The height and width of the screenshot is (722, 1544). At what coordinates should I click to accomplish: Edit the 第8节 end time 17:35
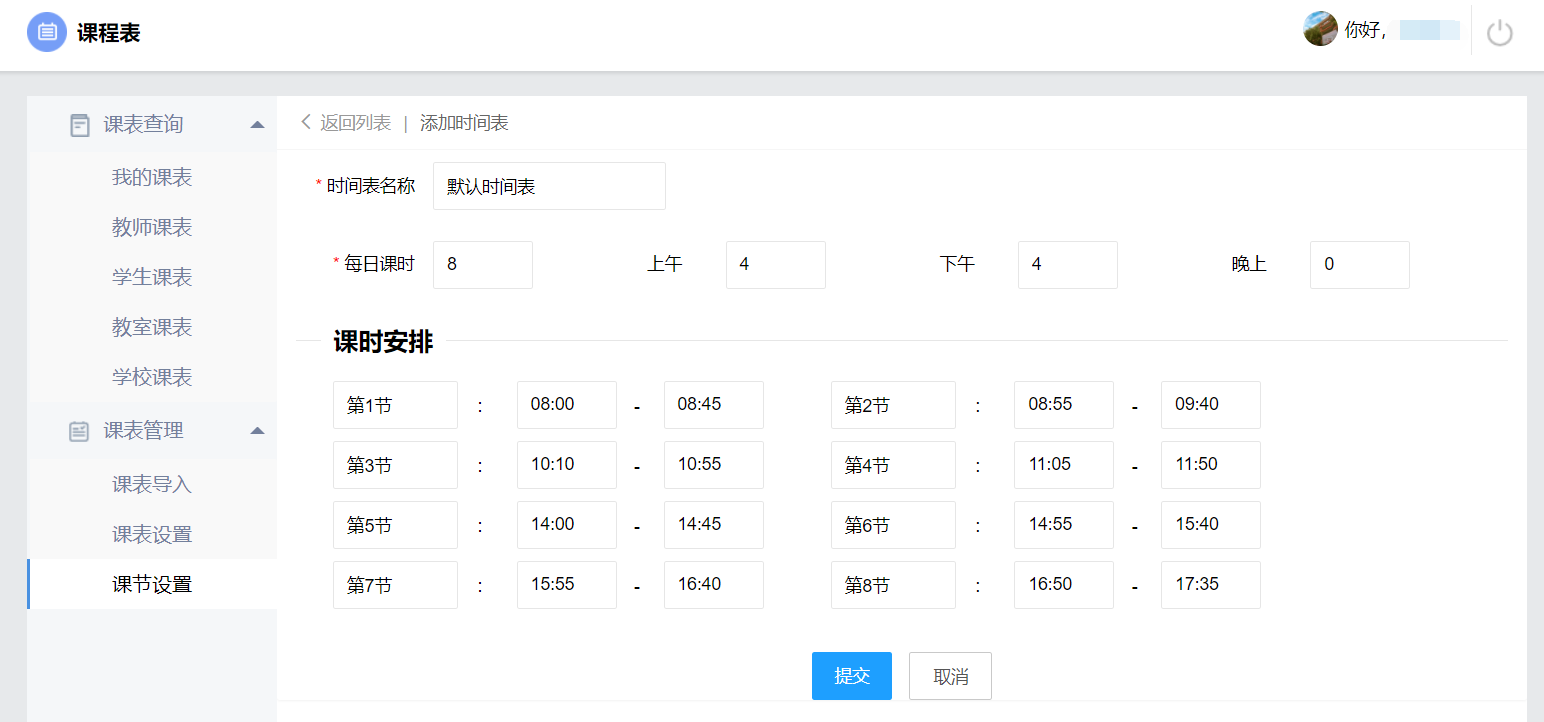(1210, 585)
